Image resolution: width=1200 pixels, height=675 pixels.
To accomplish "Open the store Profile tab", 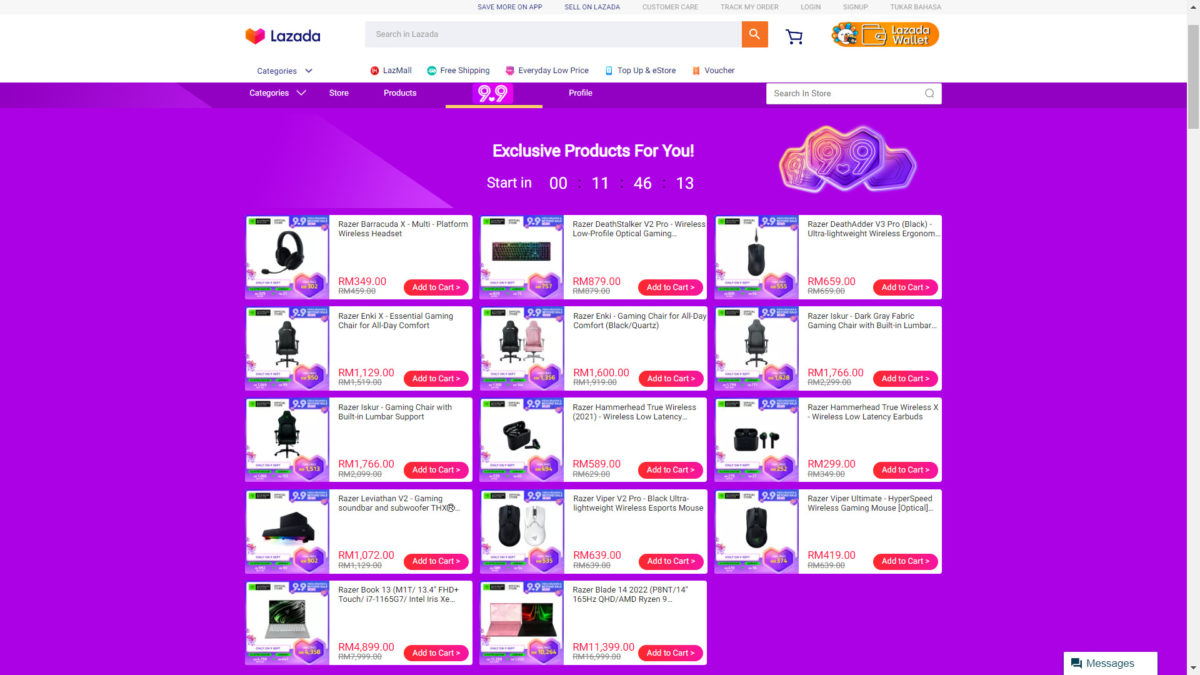I will point(580,93).
